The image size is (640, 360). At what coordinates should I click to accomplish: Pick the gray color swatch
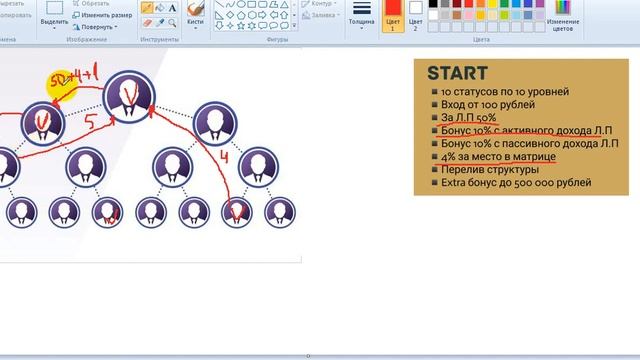445,4
